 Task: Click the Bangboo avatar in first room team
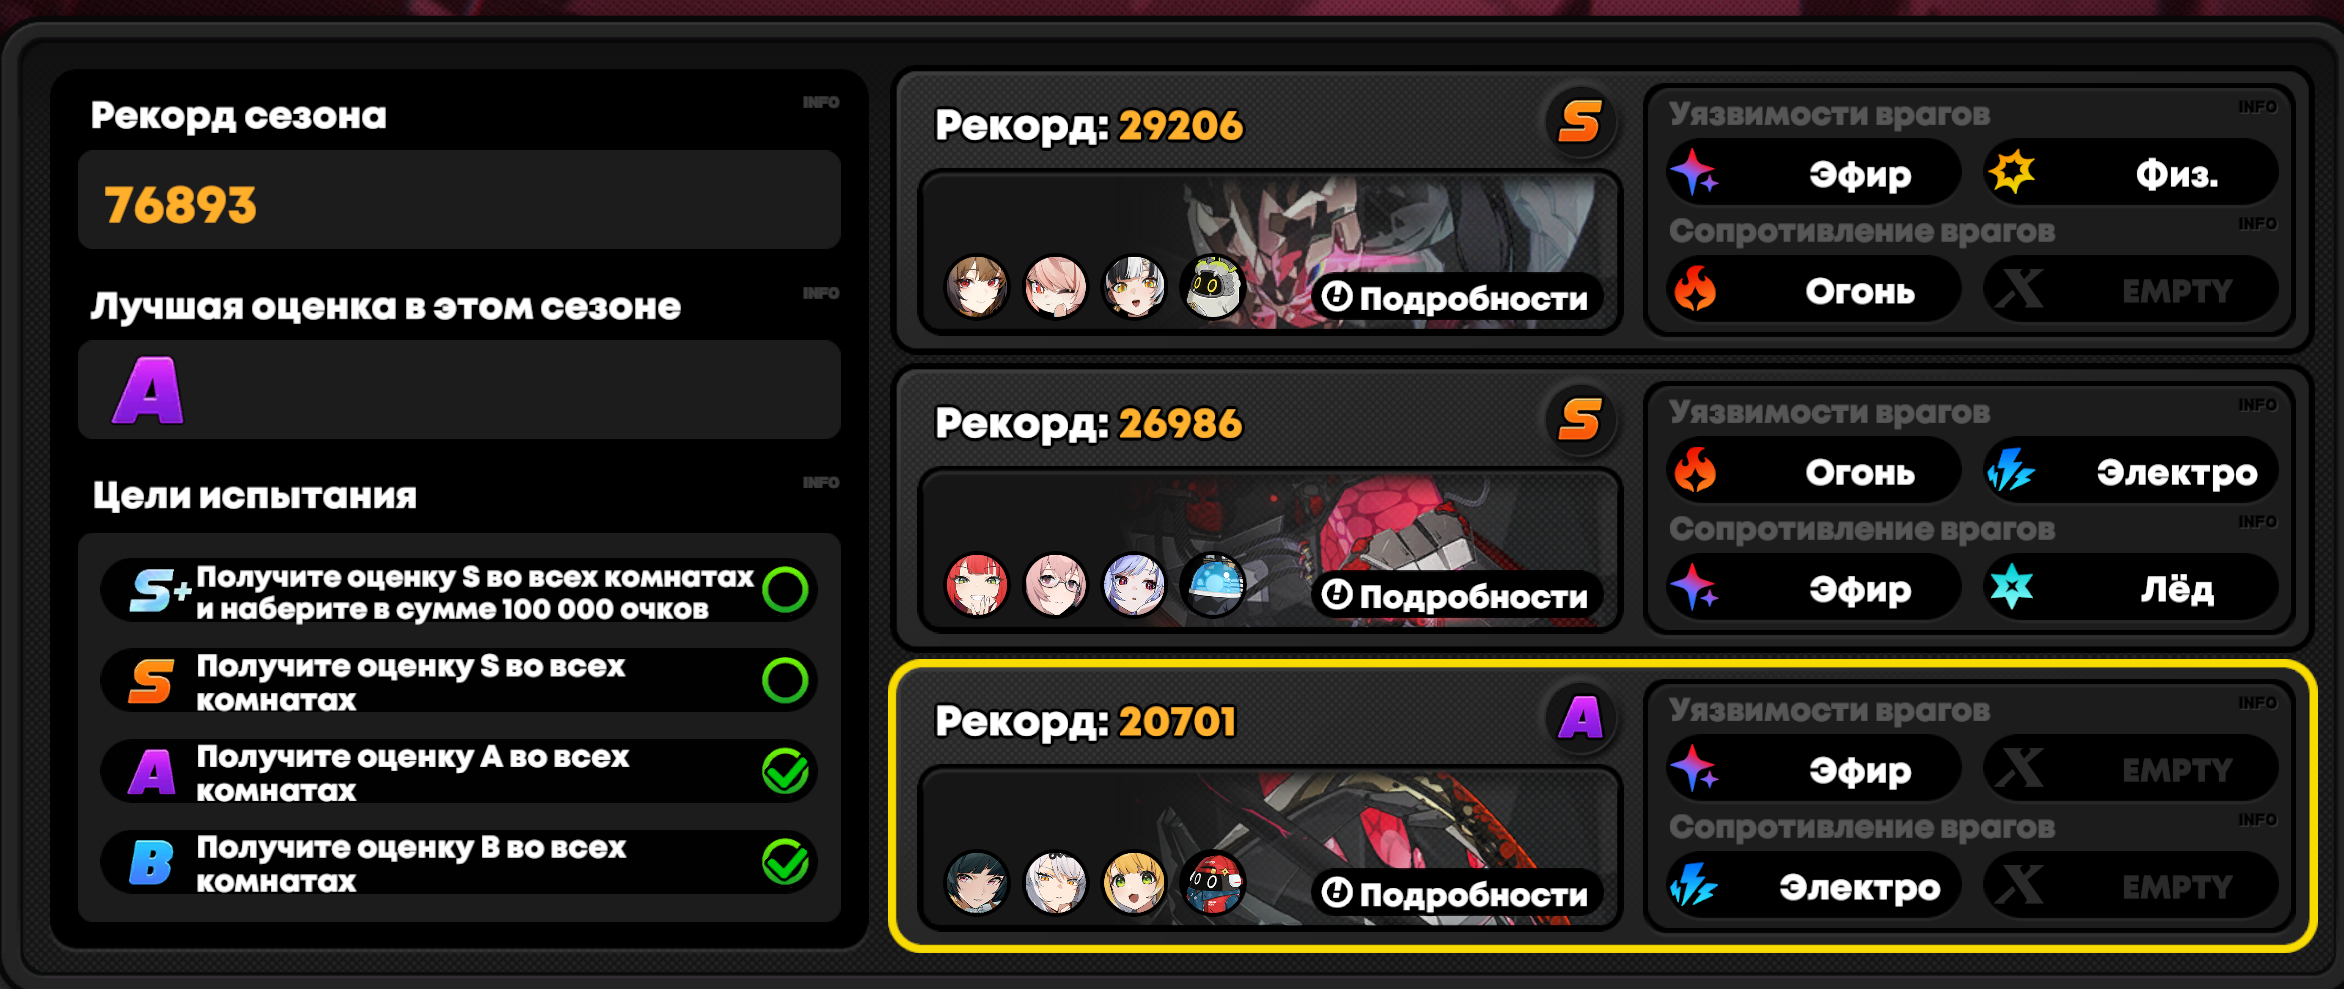pos(1213,287)
